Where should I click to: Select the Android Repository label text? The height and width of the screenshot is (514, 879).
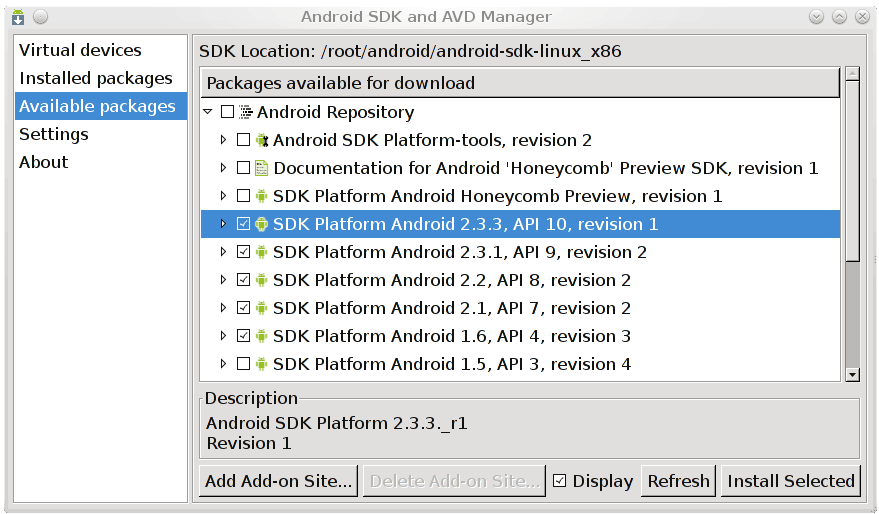click(335, 112)
